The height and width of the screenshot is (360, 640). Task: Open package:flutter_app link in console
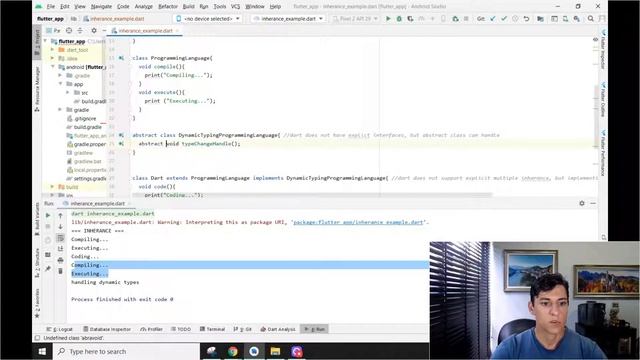pyautogui.click(x=358, y=222)
